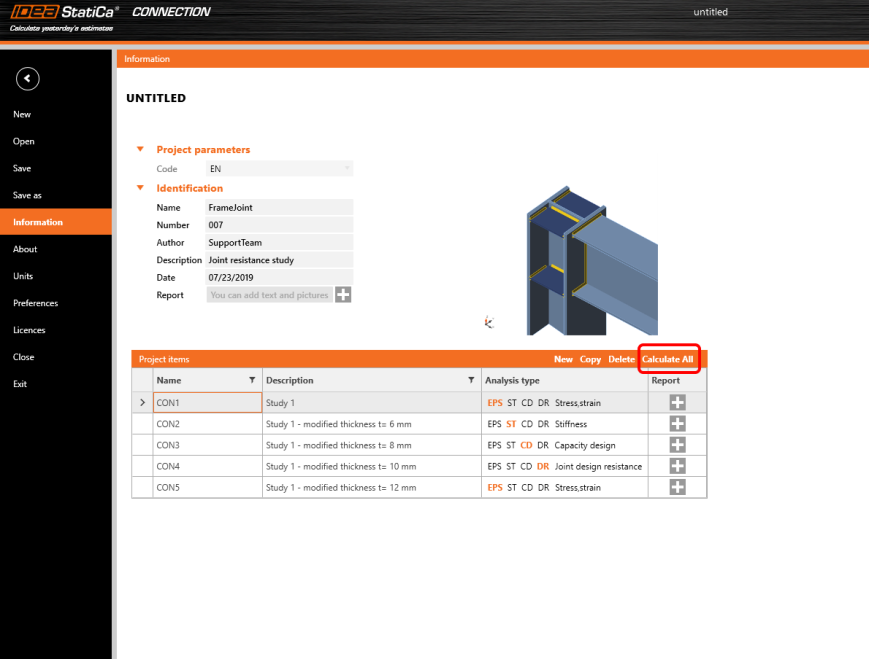Viewport: 869px width, 659px height.
Task: Select EPS analysis type for CON4
Action: coord(494,466)
